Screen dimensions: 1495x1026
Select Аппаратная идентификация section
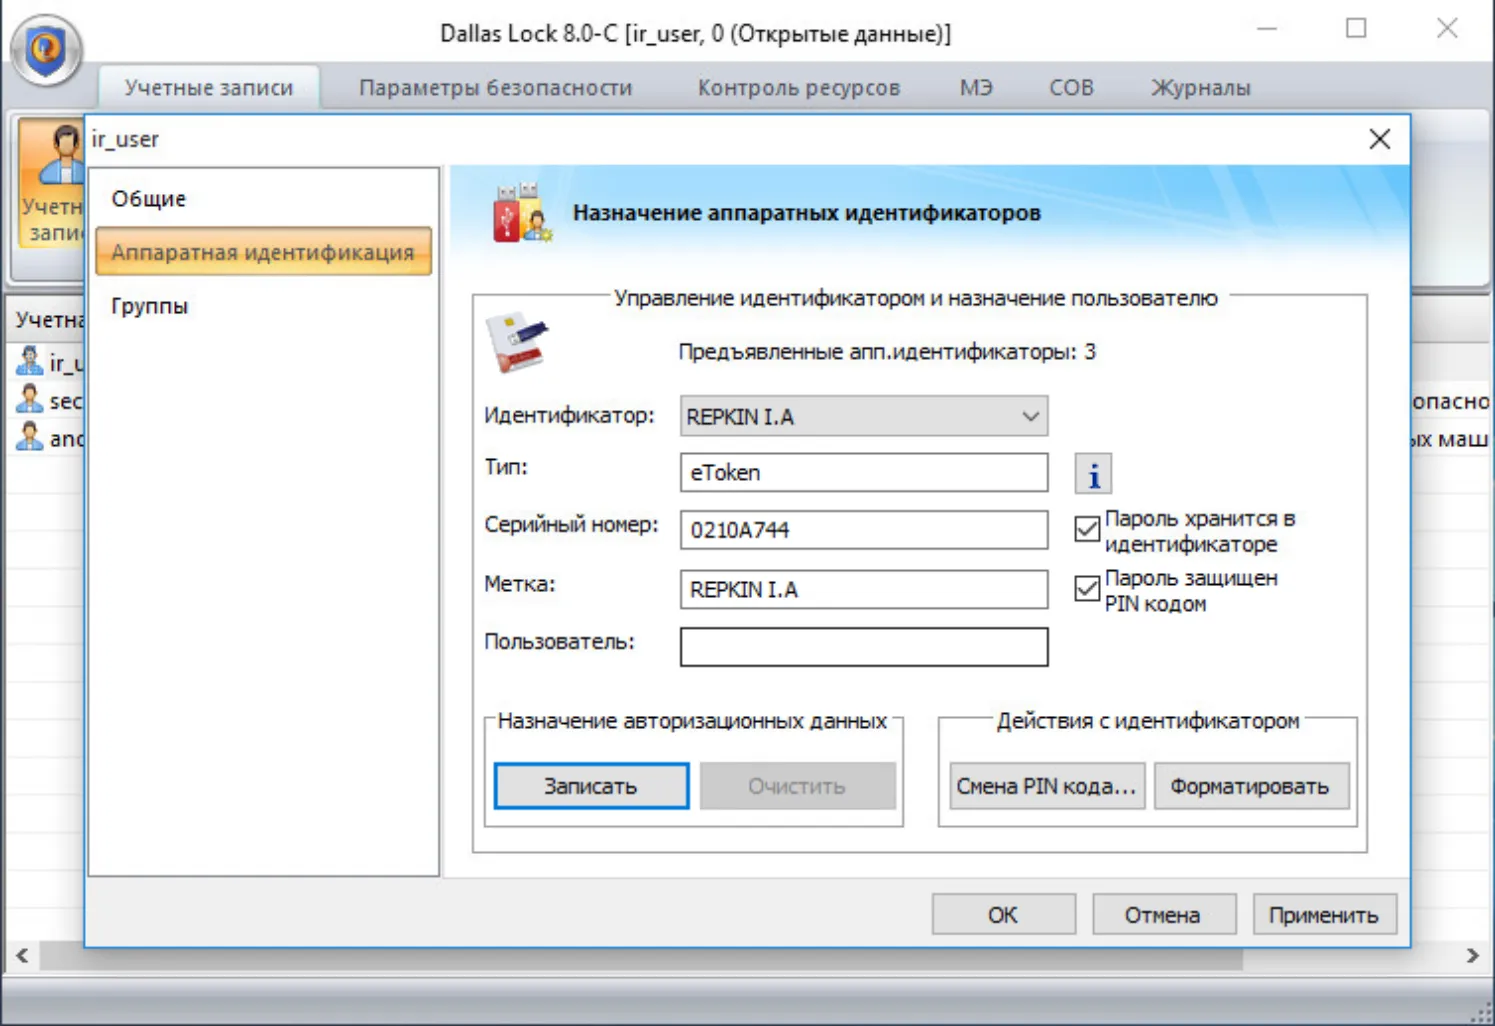pos(263,252)
